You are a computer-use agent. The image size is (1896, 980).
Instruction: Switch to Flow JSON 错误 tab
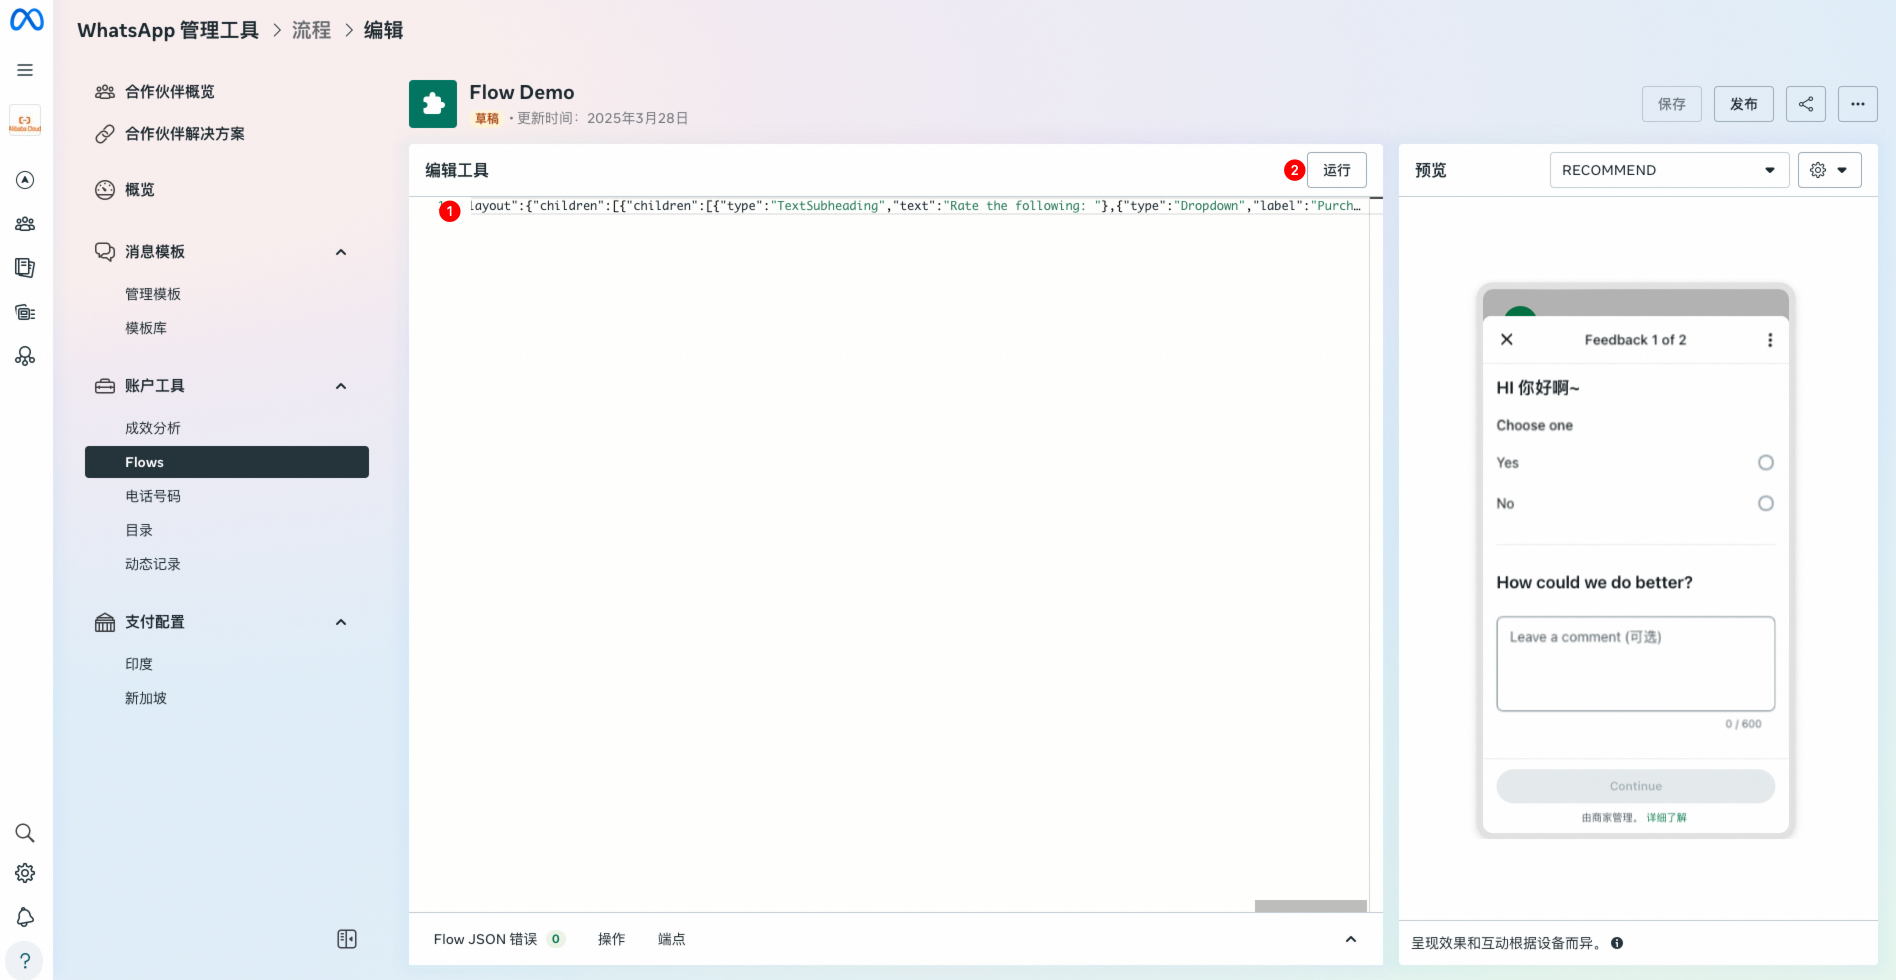[x=499, y=939]
